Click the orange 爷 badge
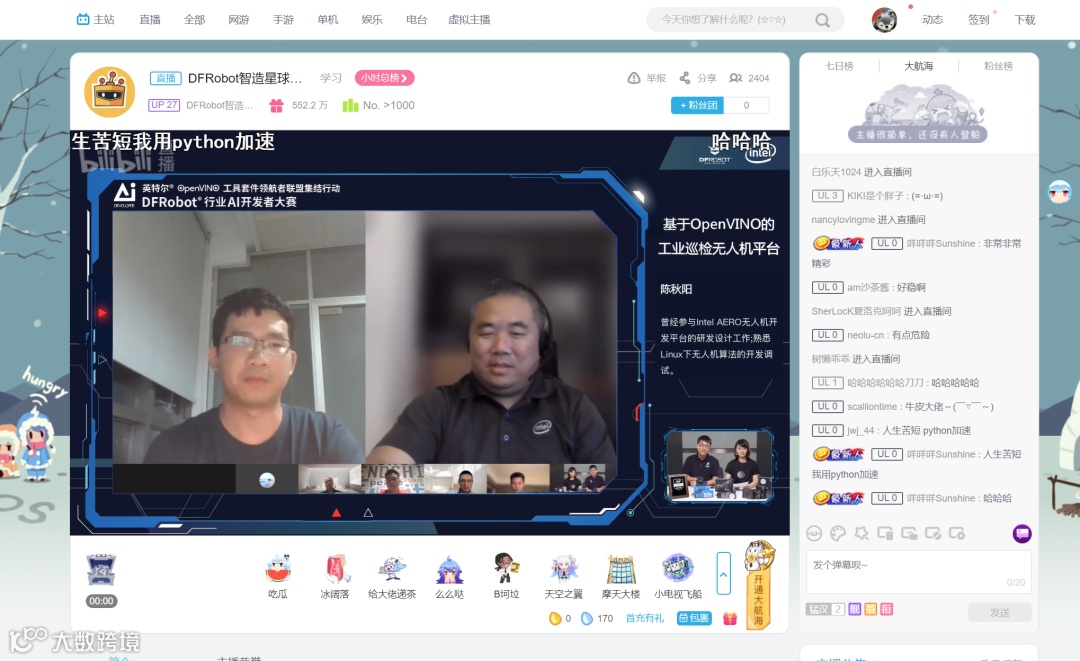 pos(871,609)
